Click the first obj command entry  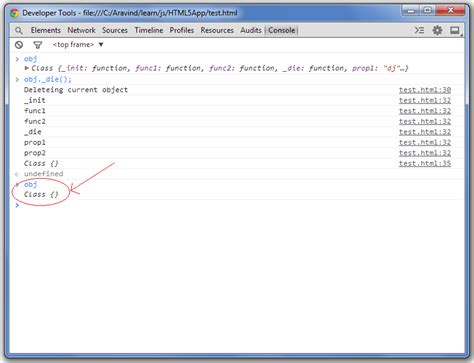click(x=30, y=59)
